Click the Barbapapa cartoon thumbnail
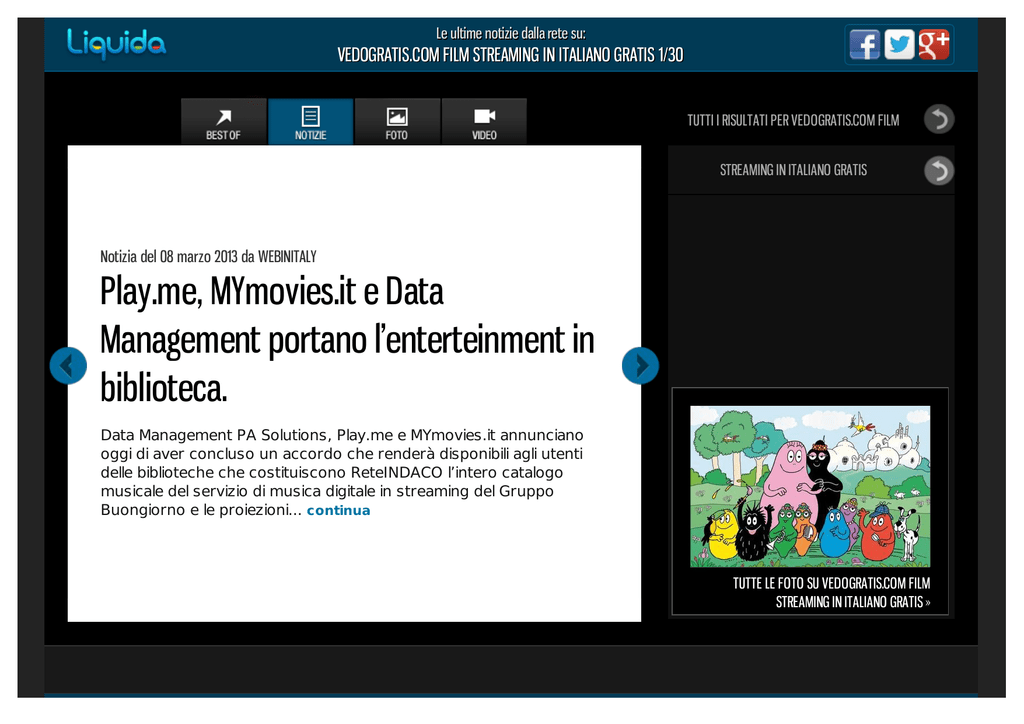This screenshot has height=724, width=1024. click(x=810, y=486)
